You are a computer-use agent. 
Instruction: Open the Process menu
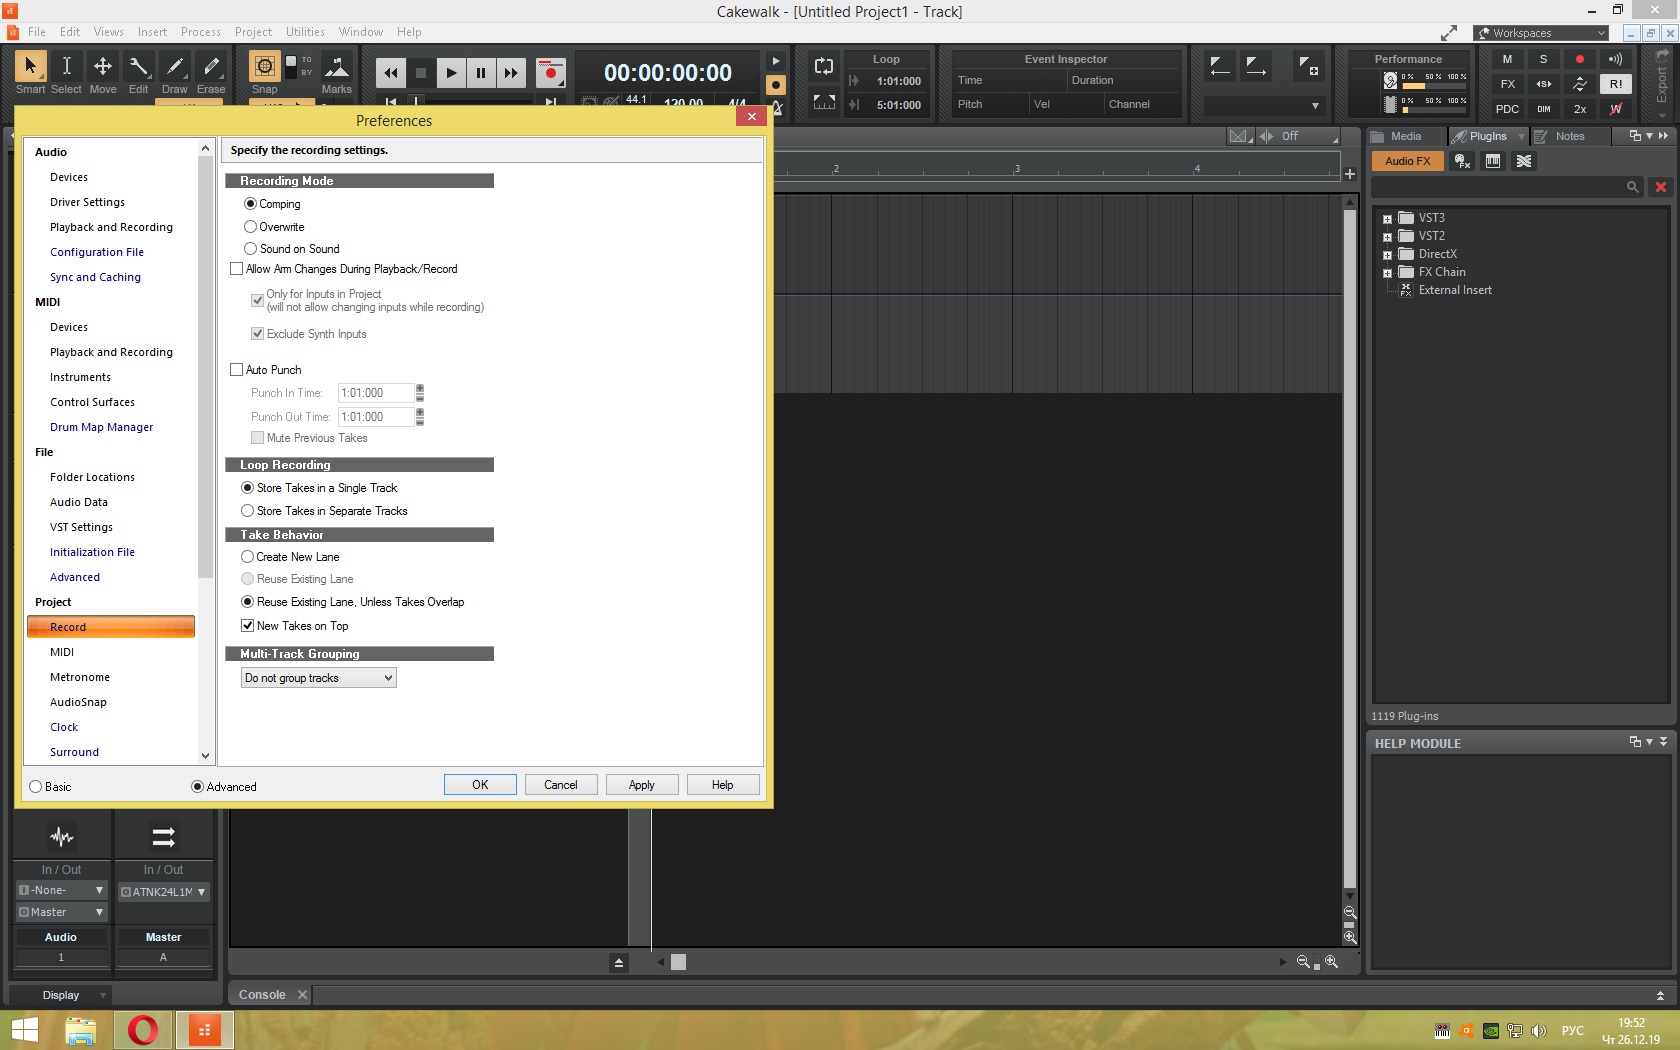[201, 32]
